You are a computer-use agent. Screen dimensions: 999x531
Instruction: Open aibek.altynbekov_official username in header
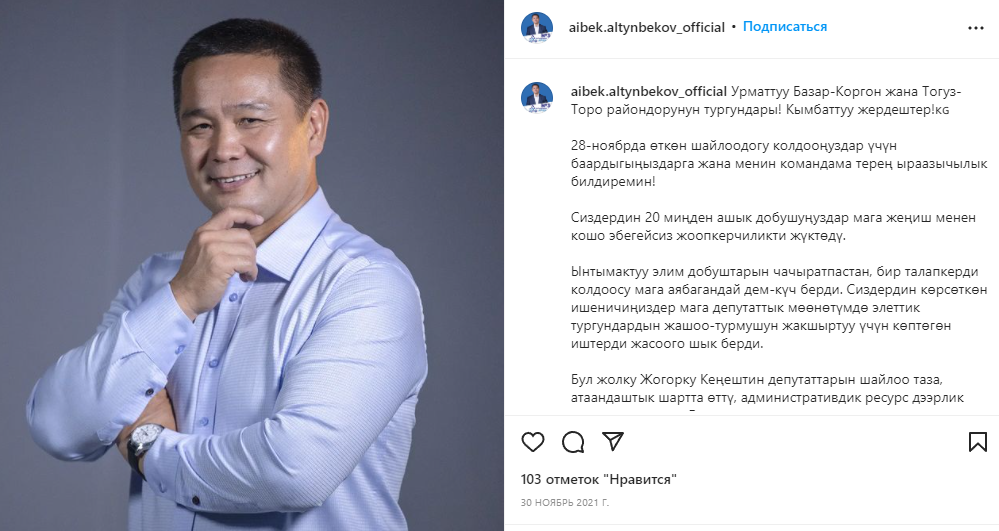pyautogui.click(x=647, y=27)
